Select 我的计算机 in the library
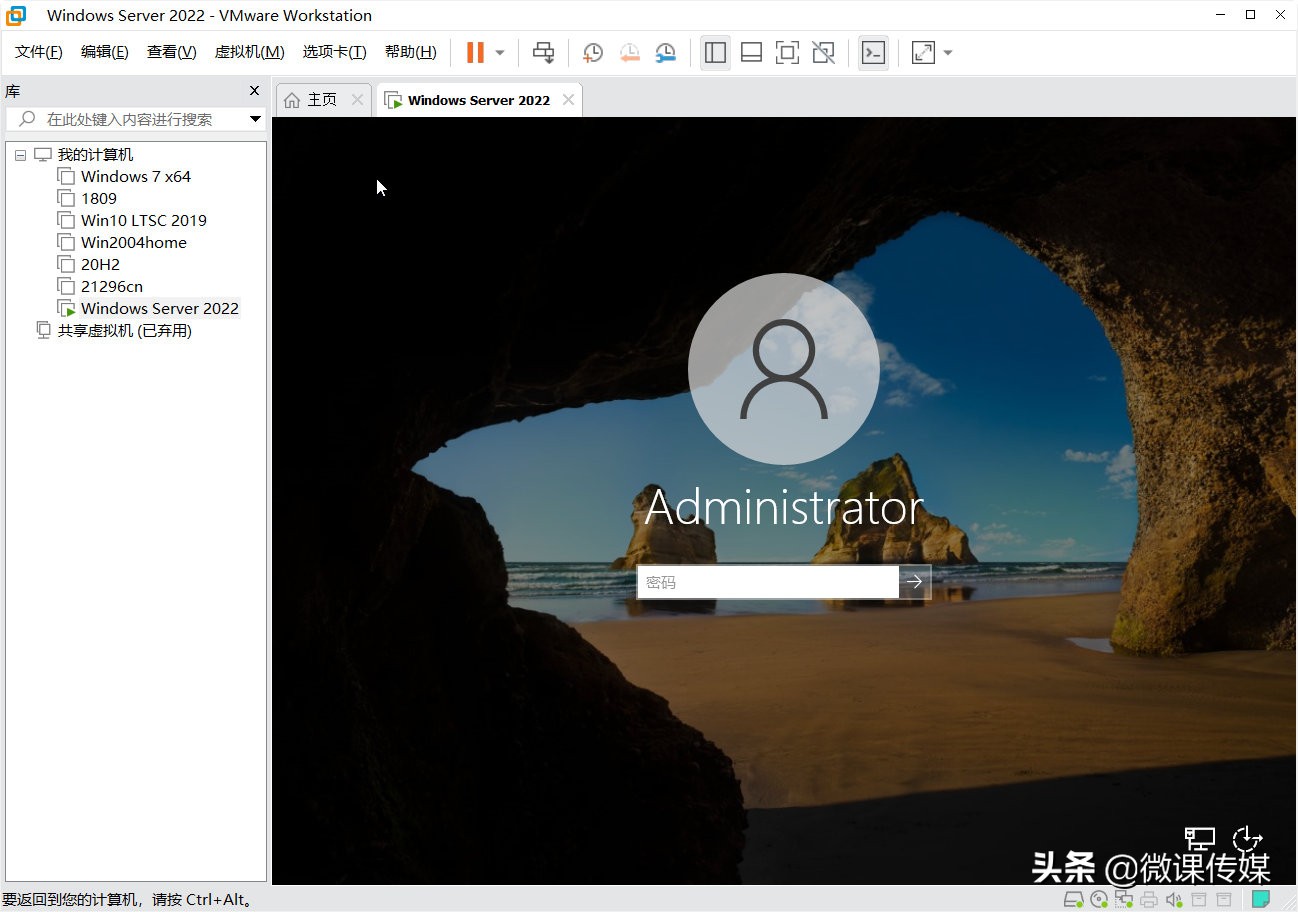 pos(95,155)
